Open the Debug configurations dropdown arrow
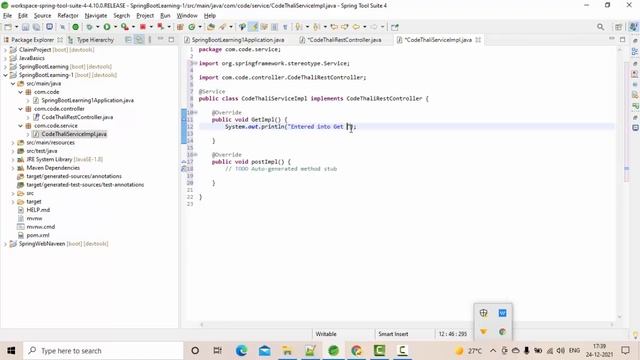Screen dimensions: 640x360 pos(97,27)
